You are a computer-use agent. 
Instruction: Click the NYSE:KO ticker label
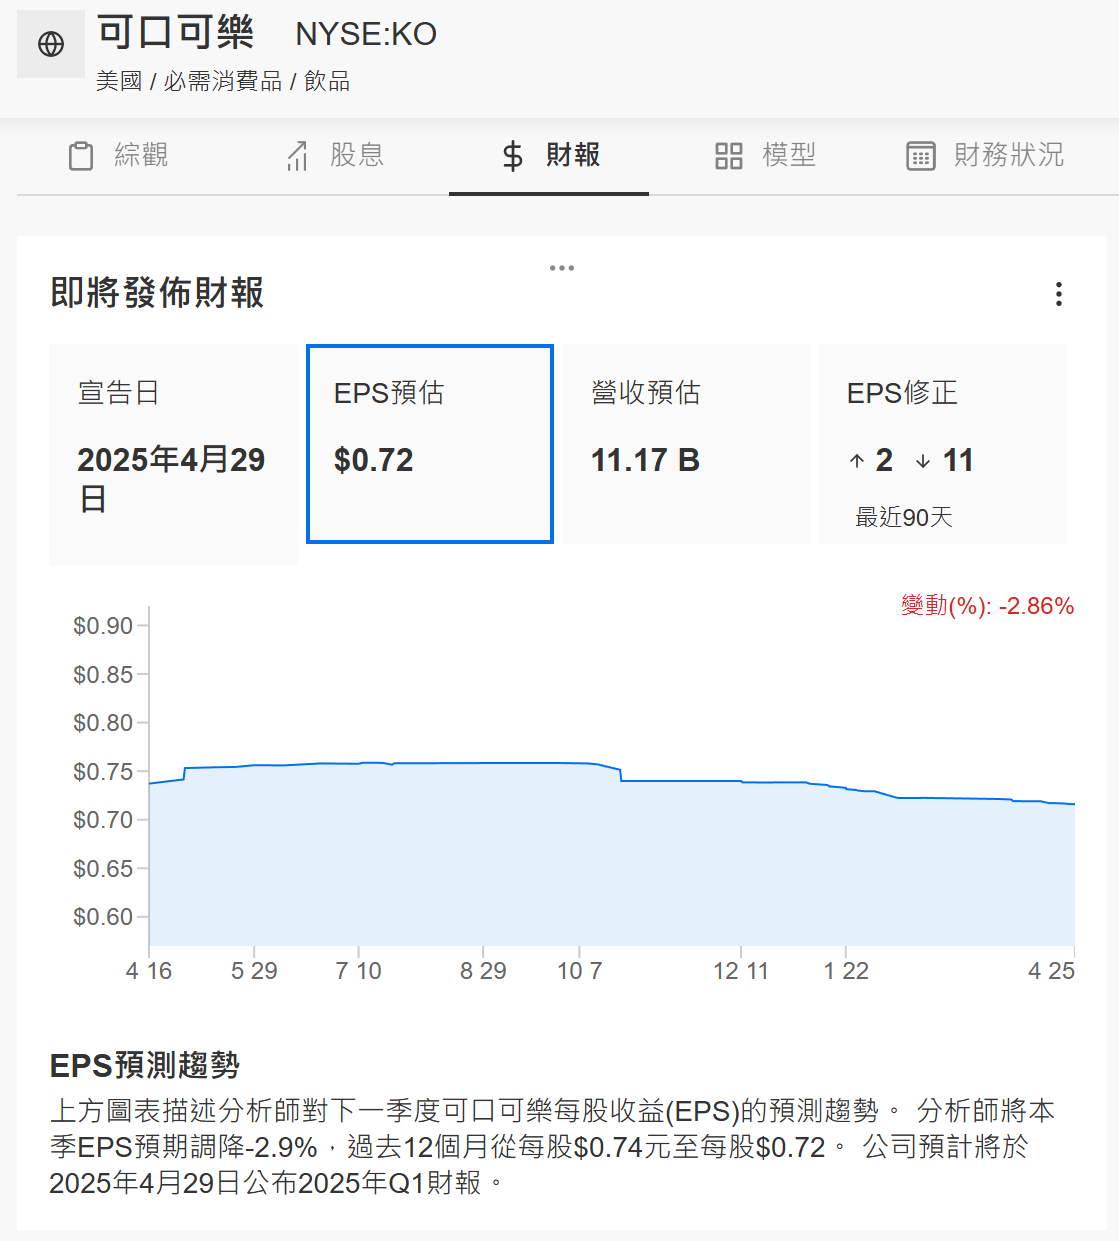[366, 35]
